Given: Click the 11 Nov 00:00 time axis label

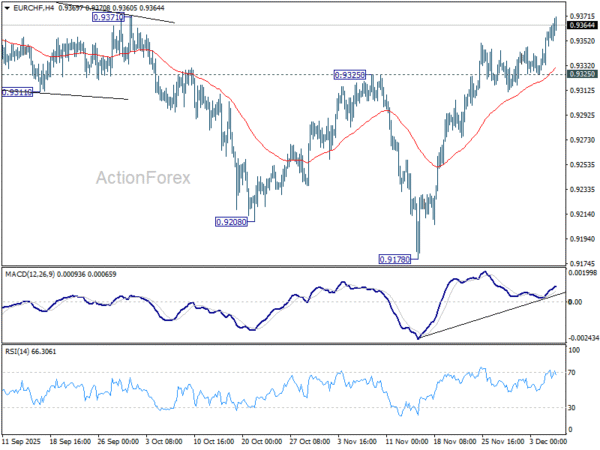Looking at the screenshot, I should point(407,441).
